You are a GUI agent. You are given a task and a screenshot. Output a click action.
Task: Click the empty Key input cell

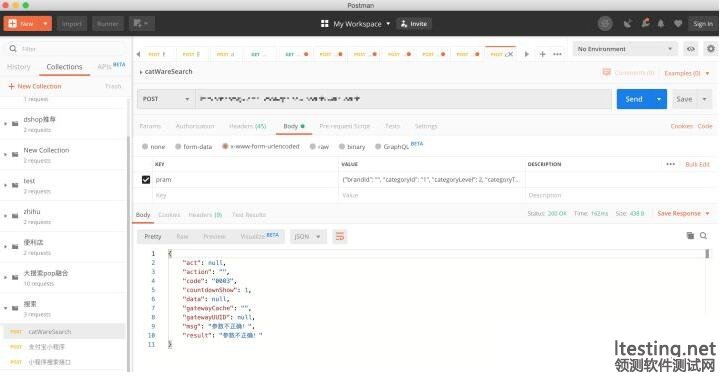(x=245, y=195)
